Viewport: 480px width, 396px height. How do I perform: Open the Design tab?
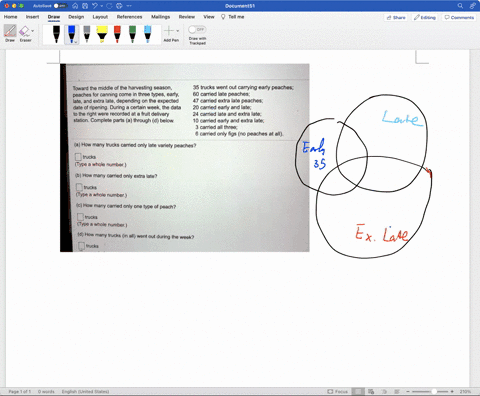(76, 17)
